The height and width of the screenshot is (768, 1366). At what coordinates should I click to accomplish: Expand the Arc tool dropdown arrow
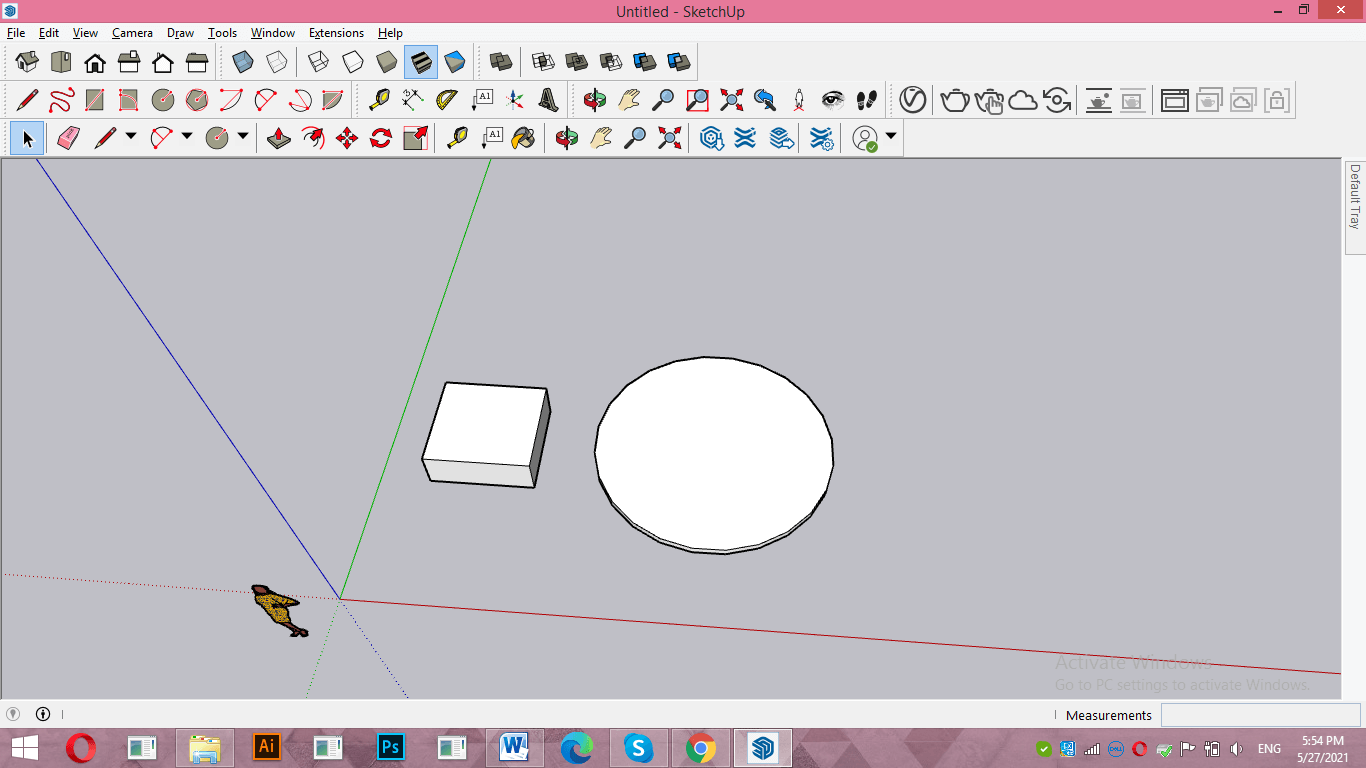186,137
